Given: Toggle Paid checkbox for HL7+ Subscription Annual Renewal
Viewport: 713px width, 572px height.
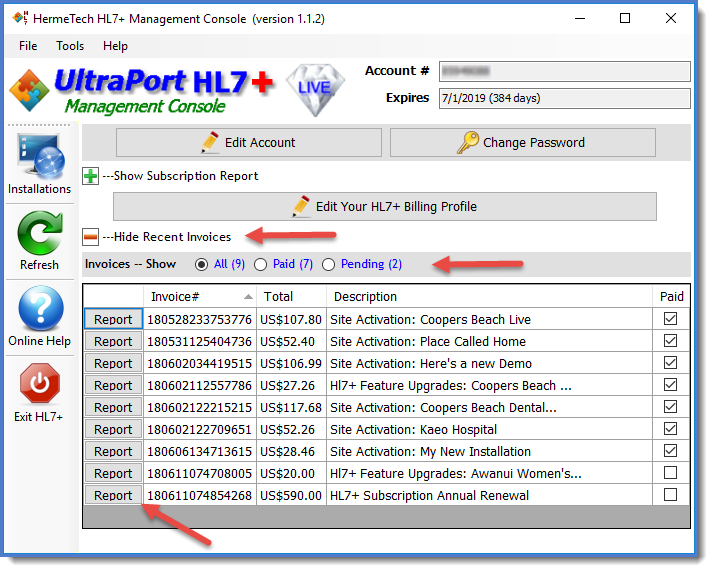Looking at the screenshot, I should 670,495.
